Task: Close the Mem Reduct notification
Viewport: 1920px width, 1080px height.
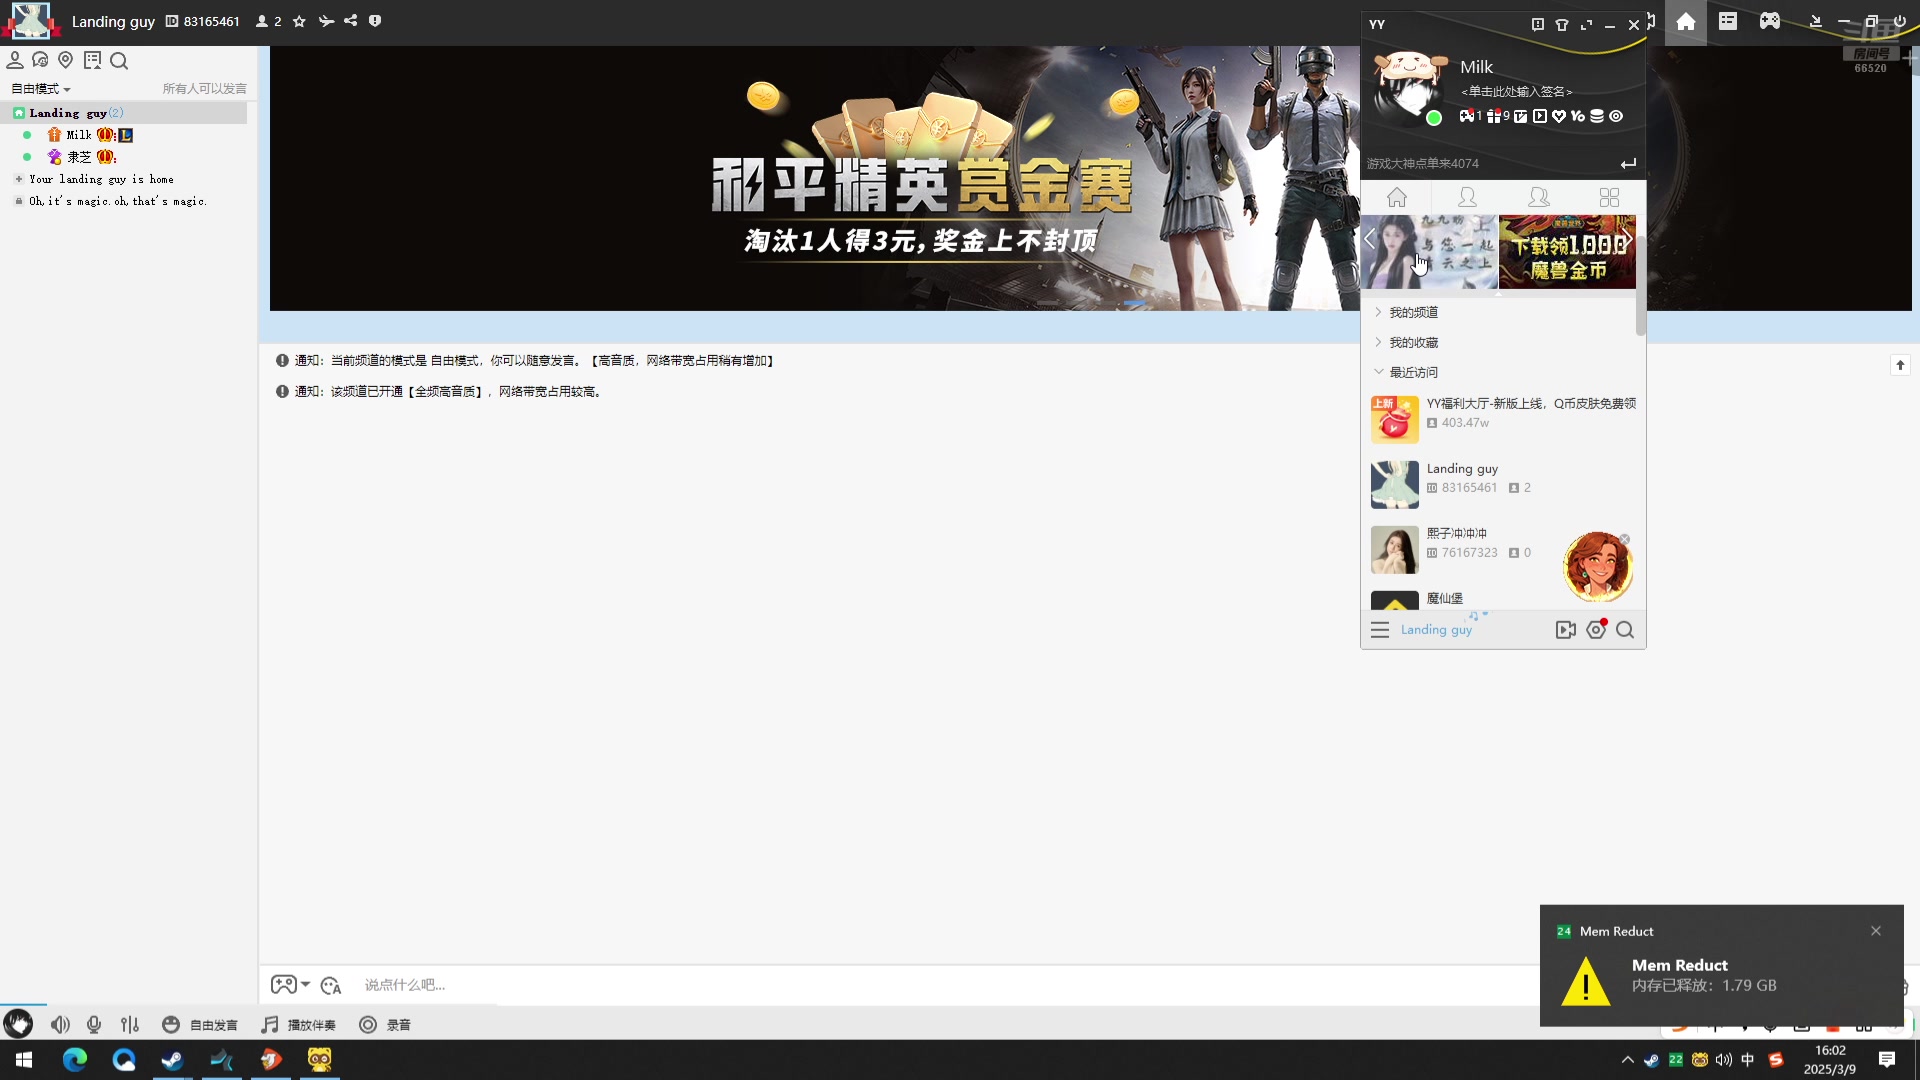Action: coord(1876,931)
